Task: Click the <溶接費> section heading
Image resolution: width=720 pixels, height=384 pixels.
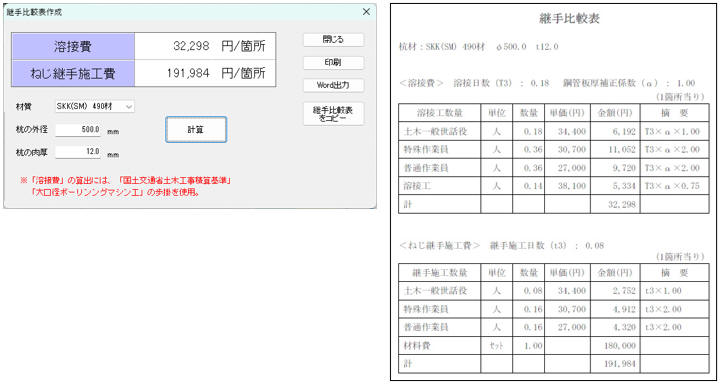Action: (x=422, y=84)
